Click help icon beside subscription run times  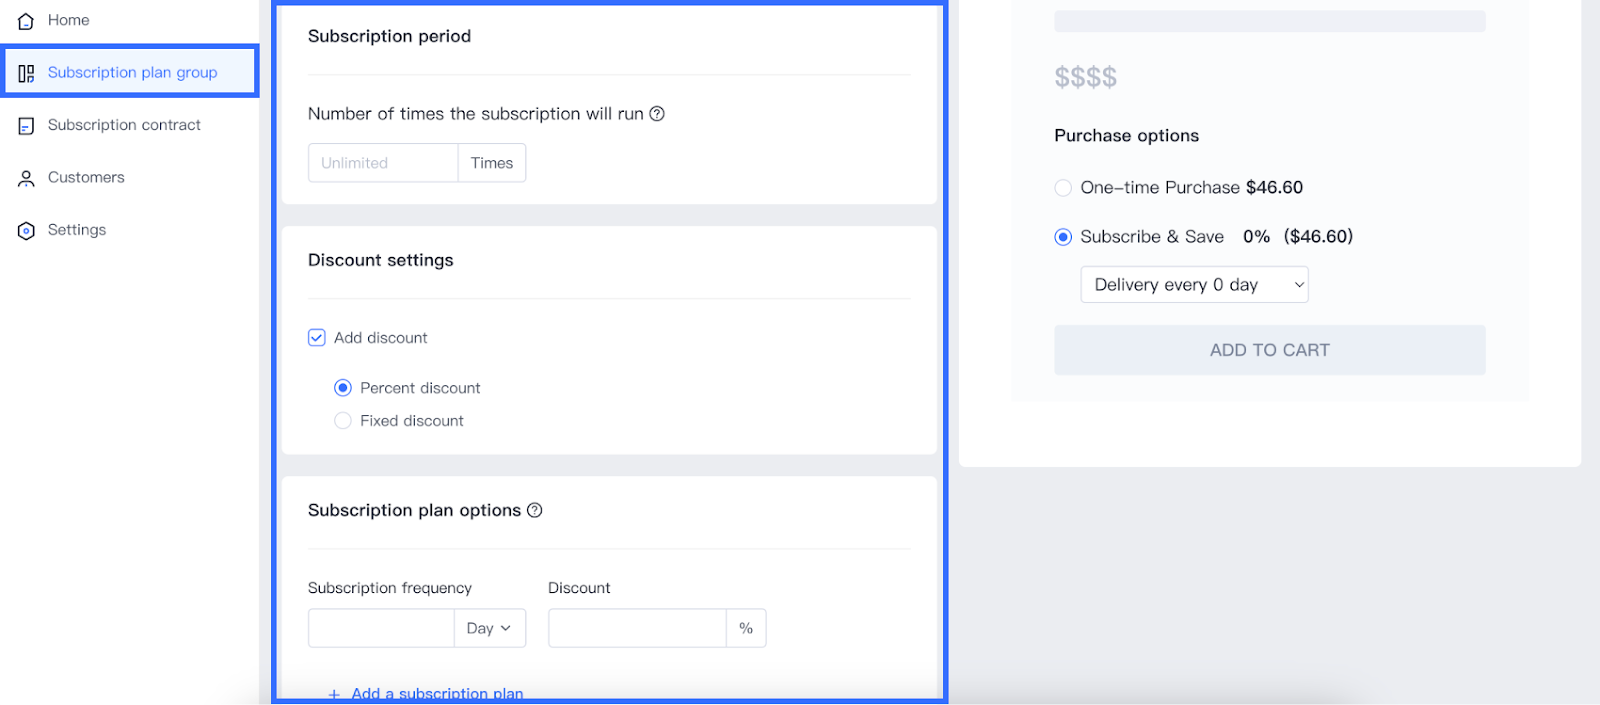click(x=657, y=114)
